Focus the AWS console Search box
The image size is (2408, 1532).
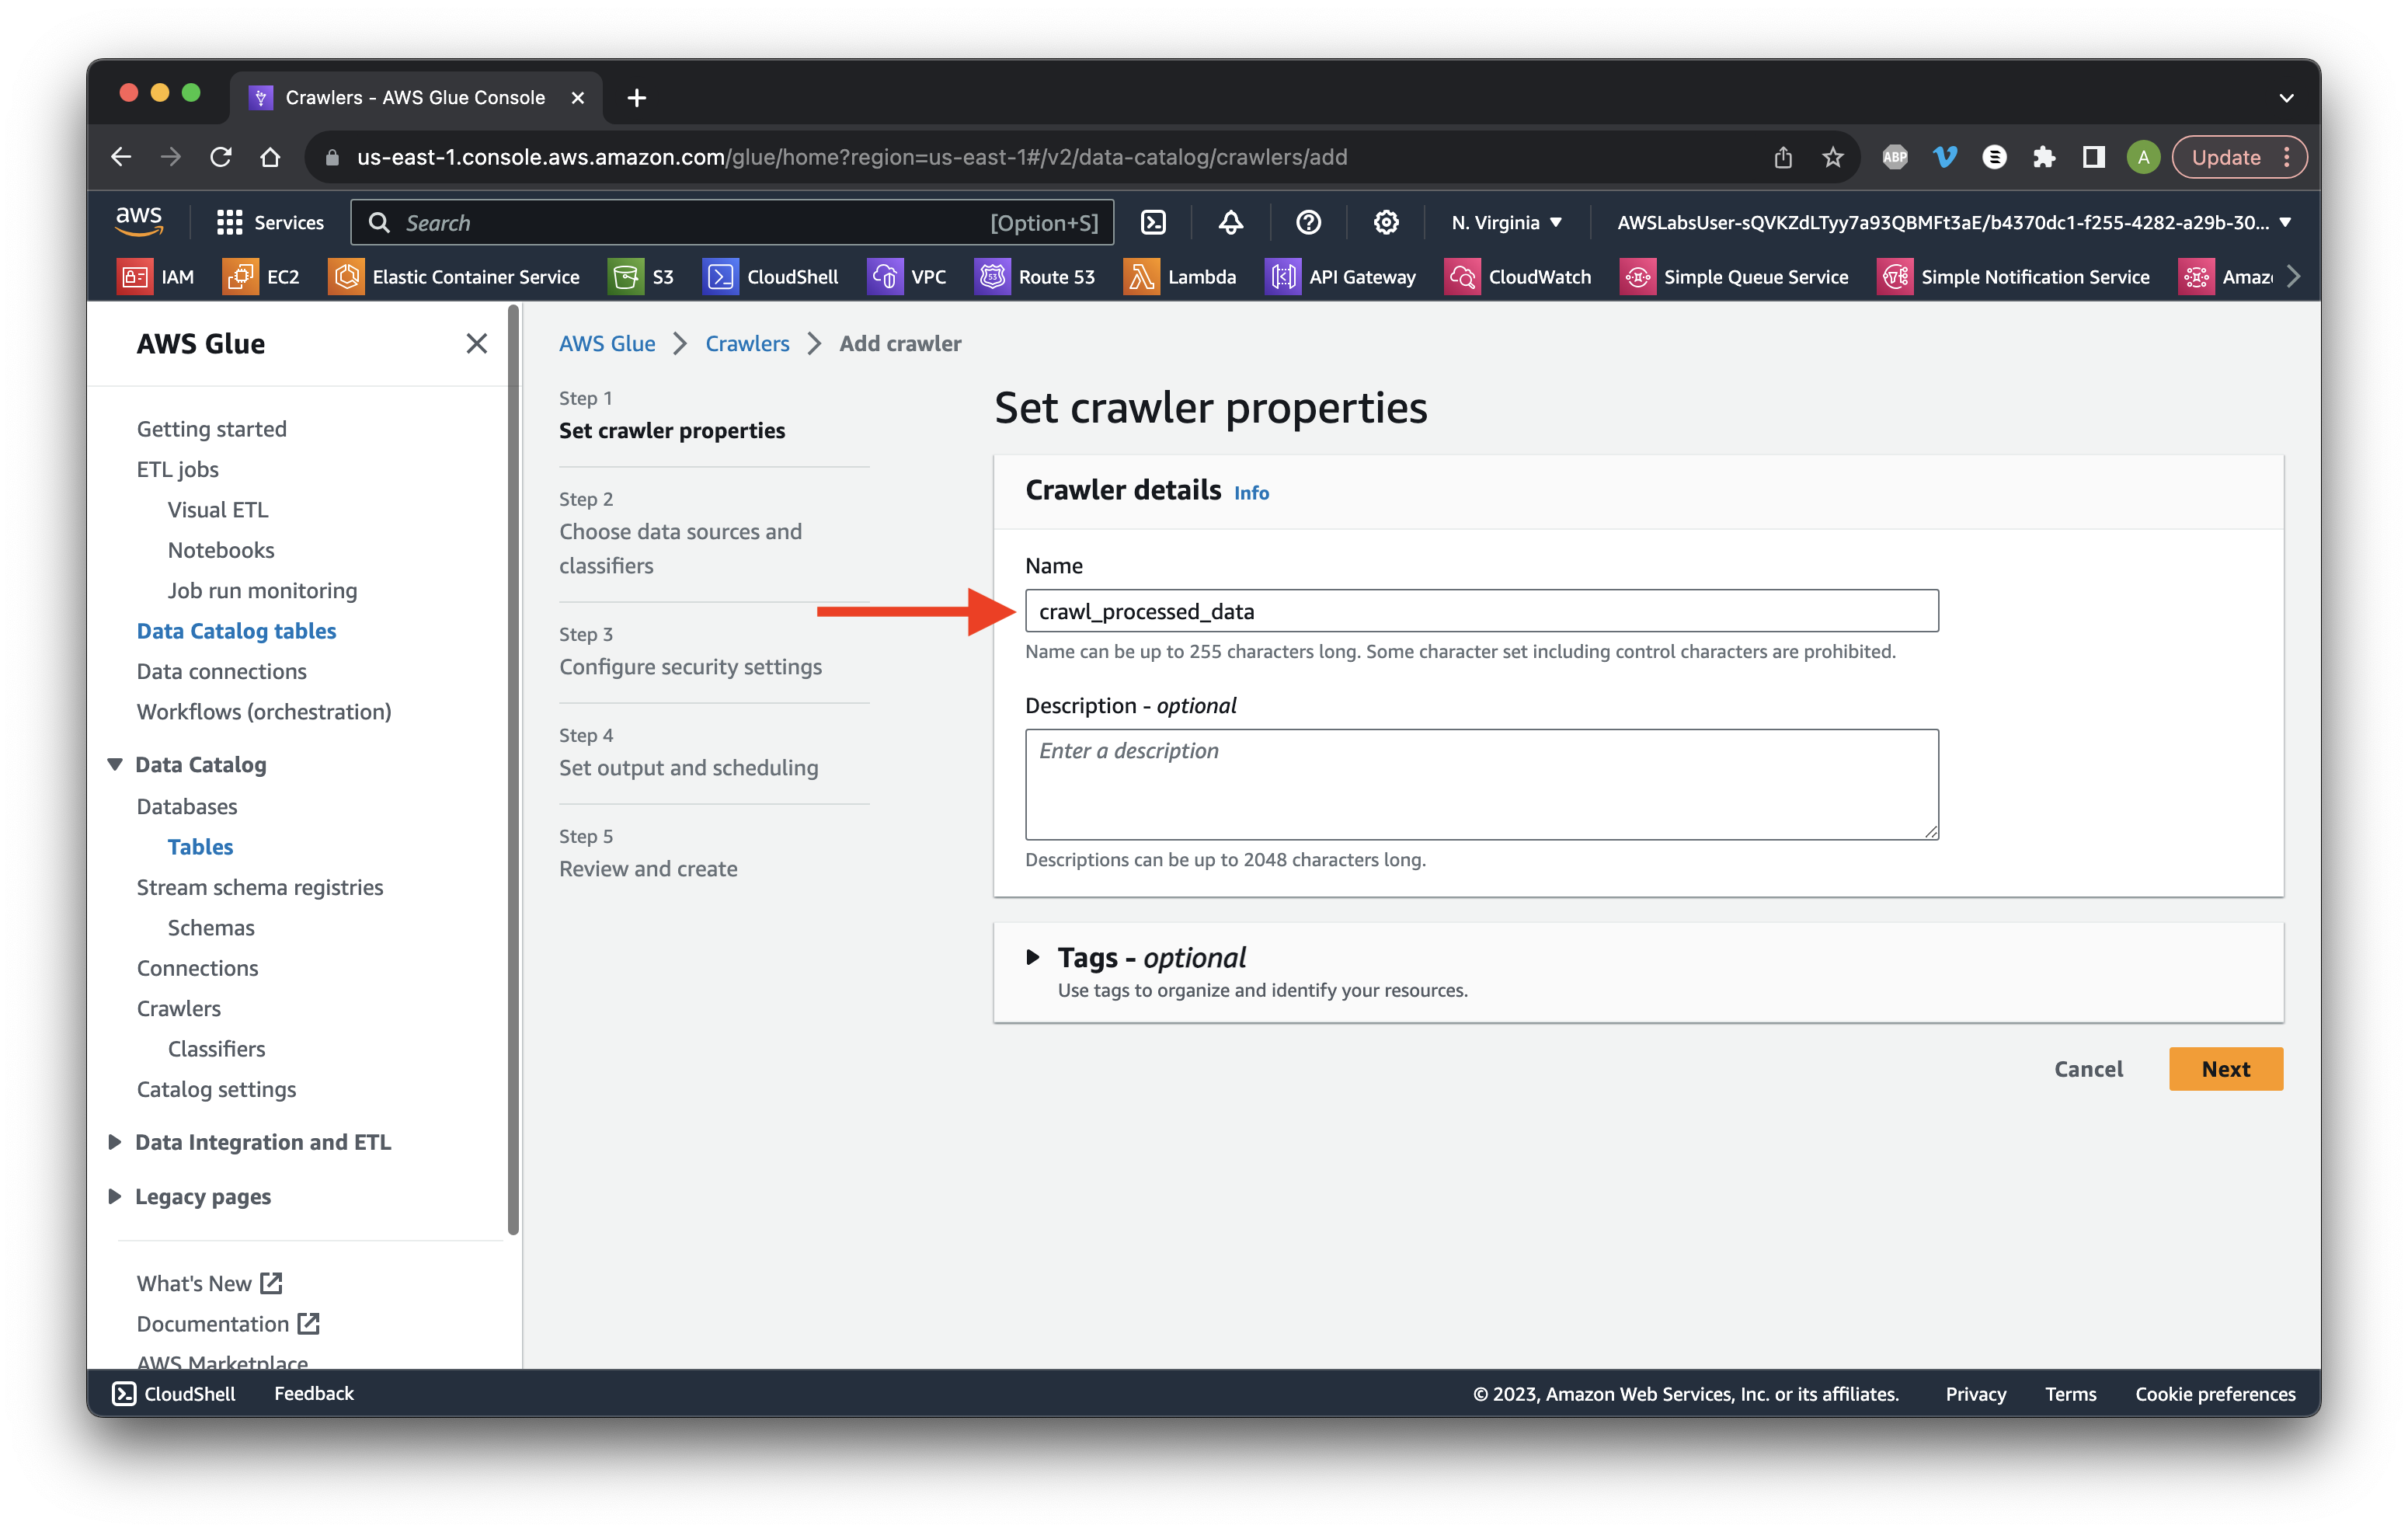(732, 222)
